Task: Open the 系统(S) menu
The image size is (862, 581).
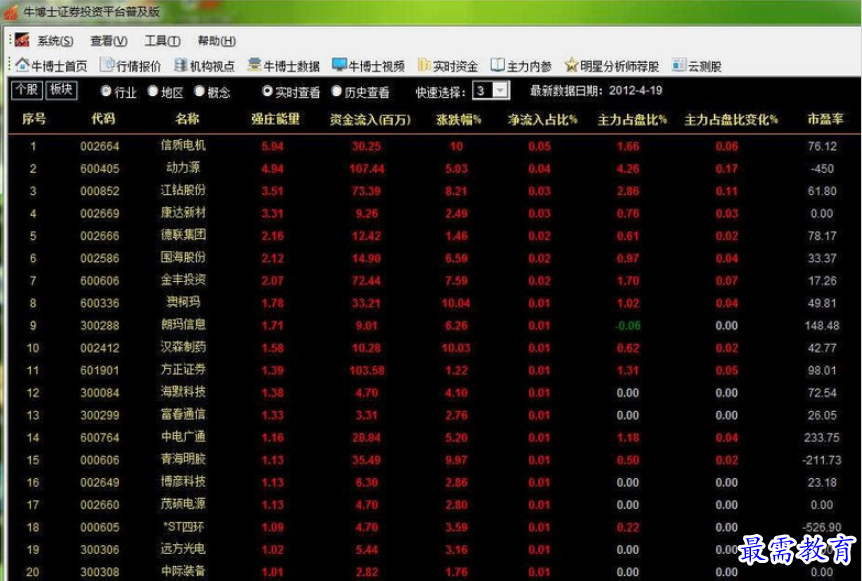Action: (x=55, y=41)
